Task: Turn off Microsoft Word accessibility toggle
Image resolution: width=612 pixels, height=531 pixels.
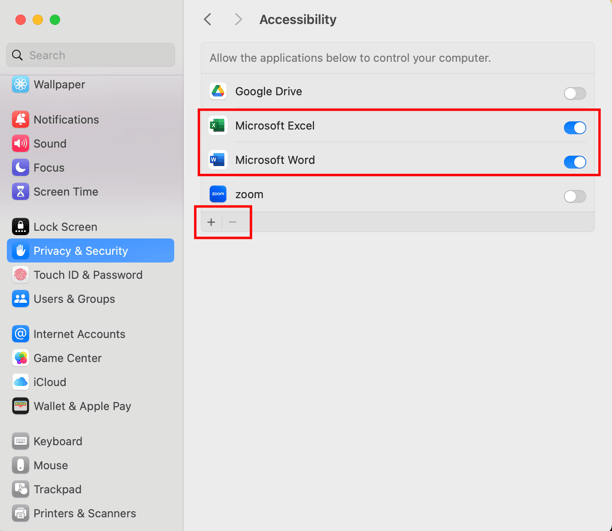Action: 574,162
